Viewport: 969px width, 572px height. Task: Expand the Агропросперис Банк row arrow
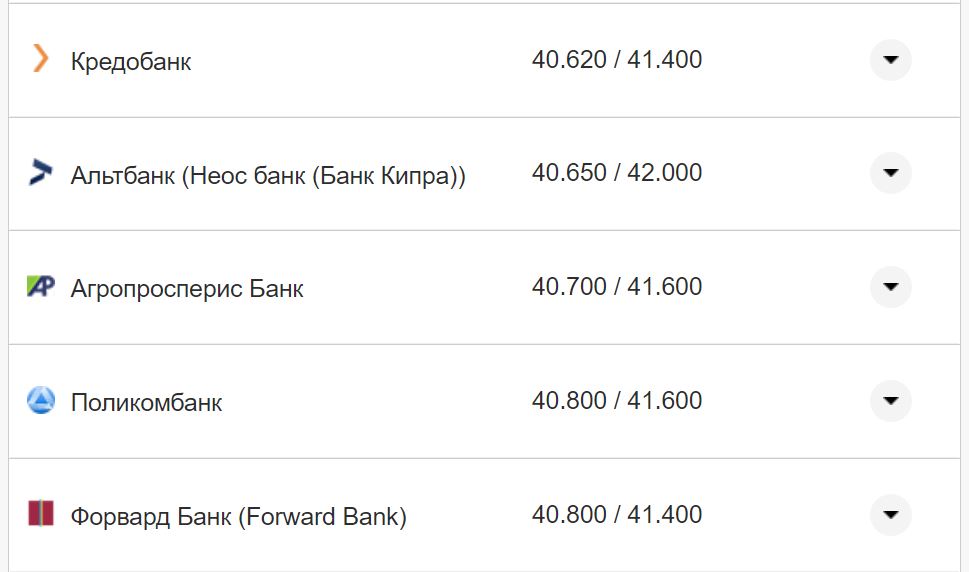[x=890, y=287]
